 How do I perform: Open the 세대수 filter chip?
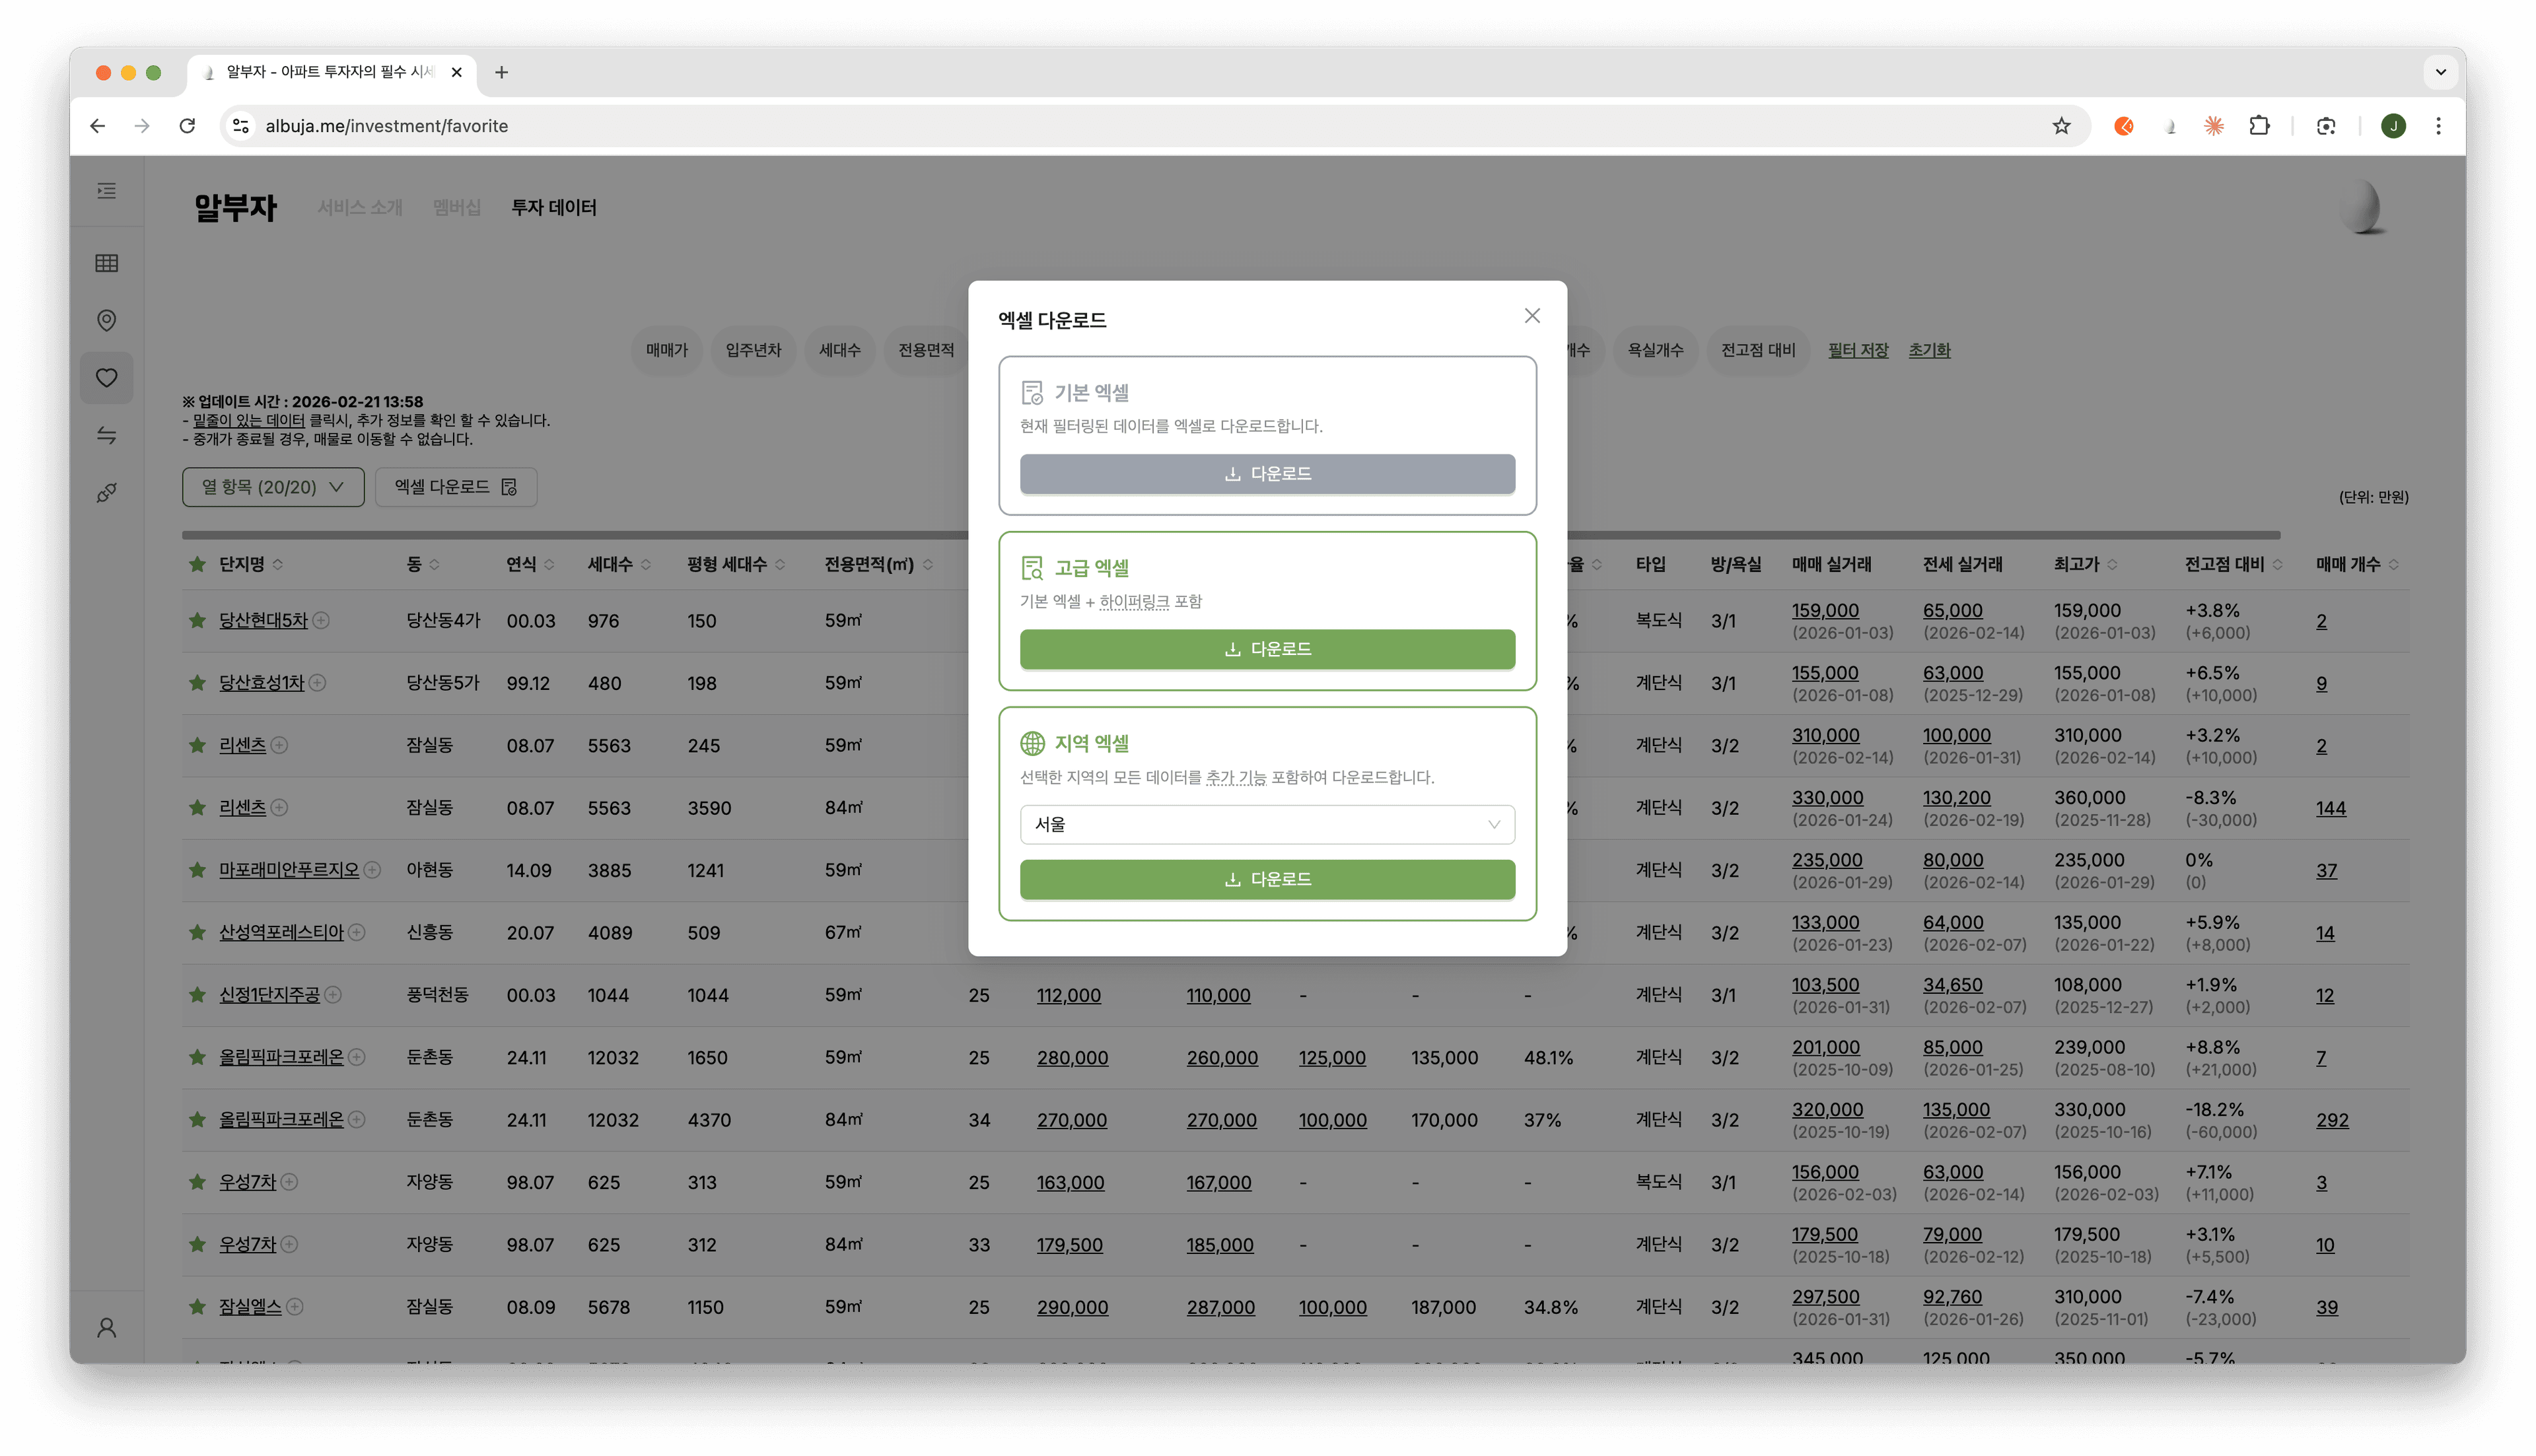pos(839,350)
